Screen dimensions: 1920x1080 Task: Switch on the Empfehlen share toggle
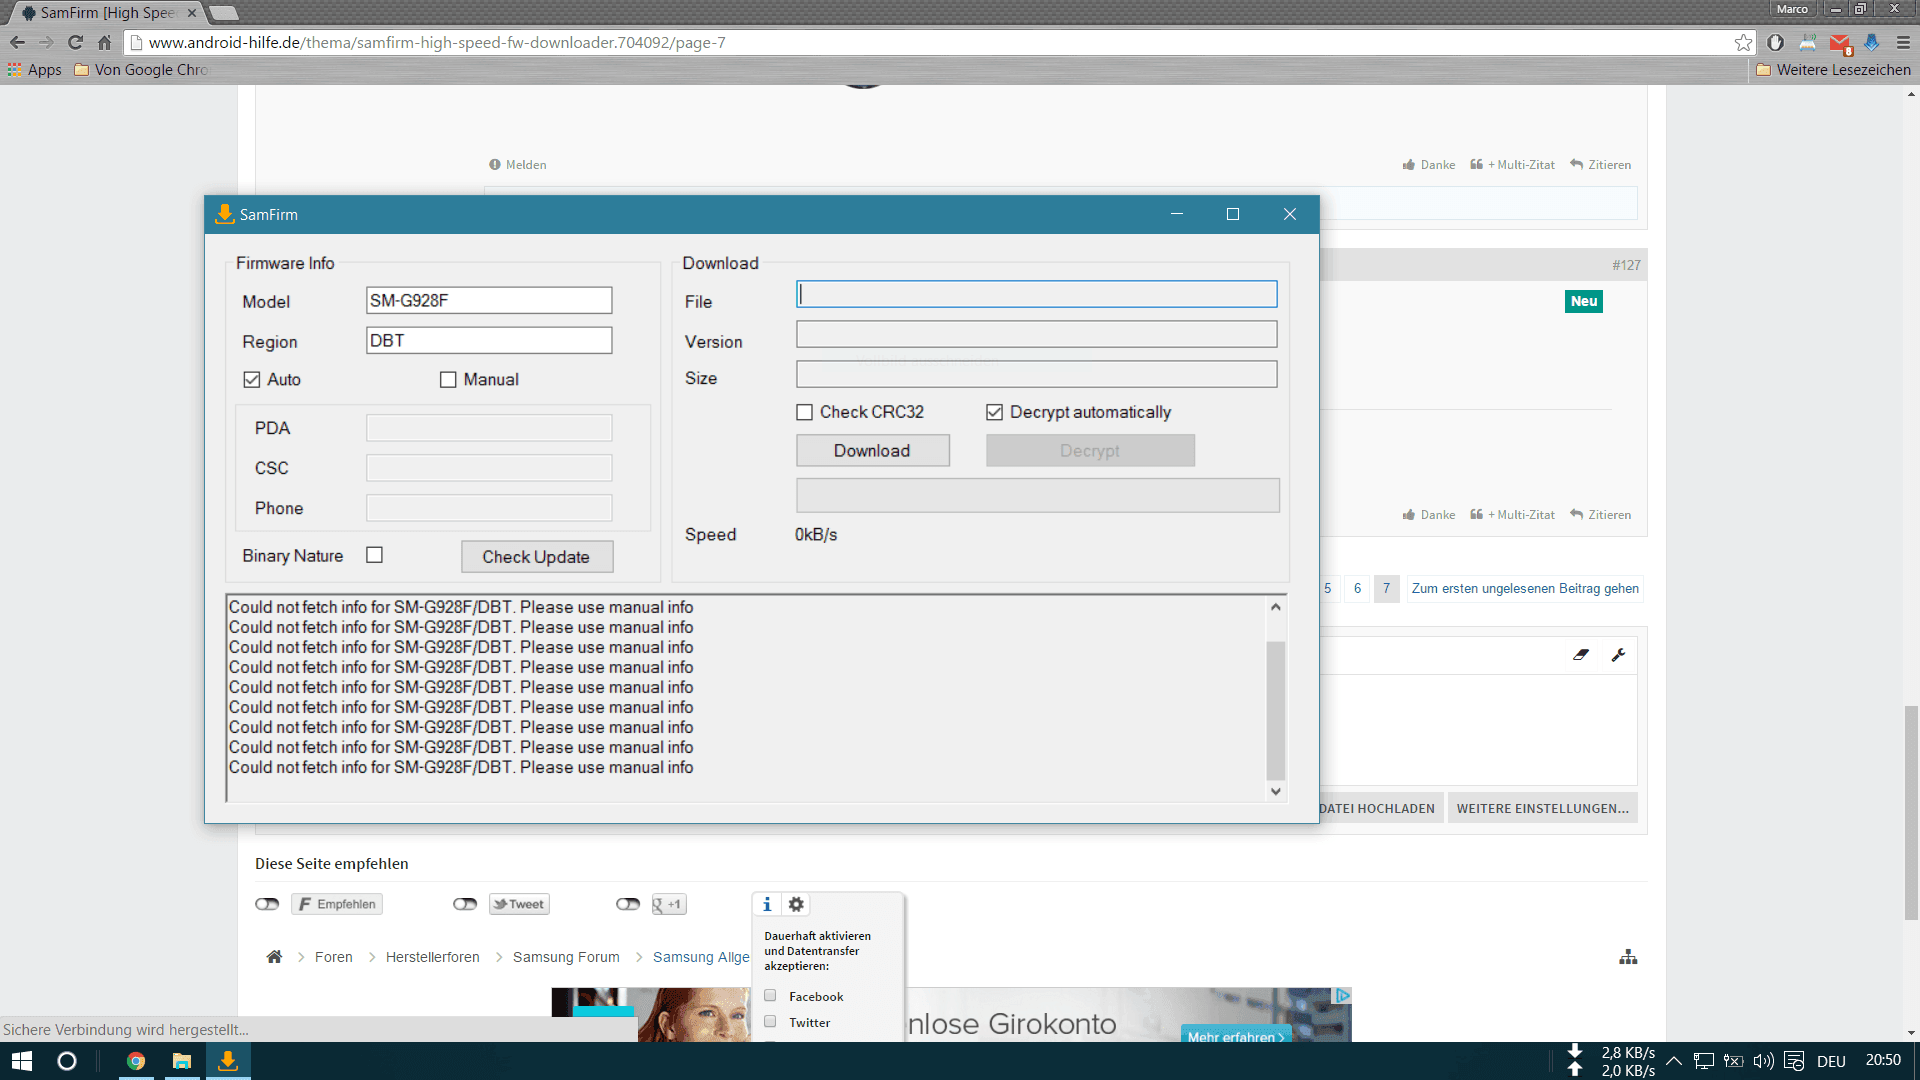[x=267, y=904]
